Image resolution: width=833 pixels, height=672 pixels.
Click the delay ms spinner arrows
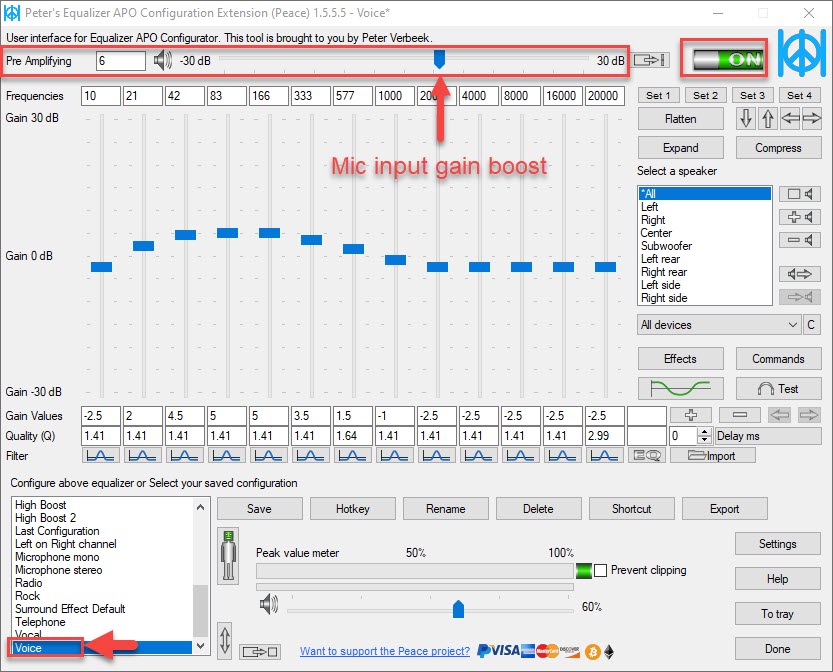(704, 436)
